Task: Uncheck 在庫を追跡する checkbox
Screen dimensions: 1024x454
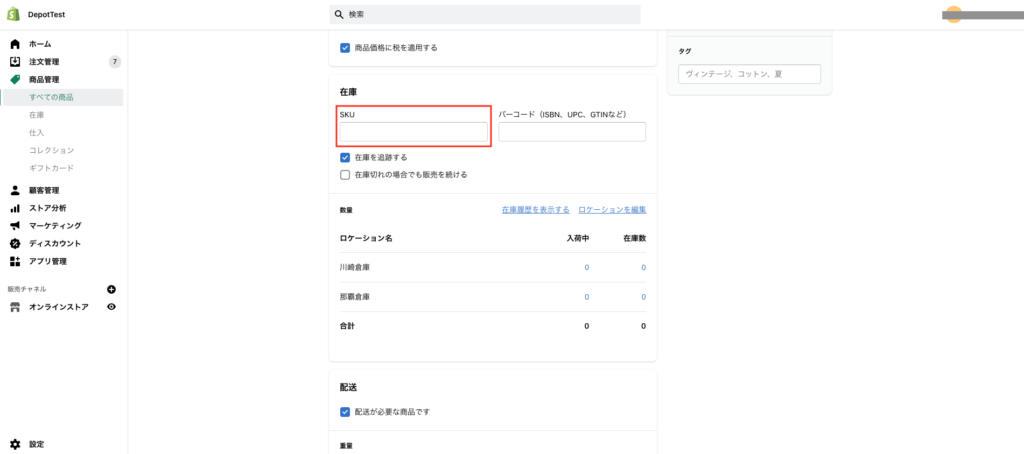Action: point(345,157)
